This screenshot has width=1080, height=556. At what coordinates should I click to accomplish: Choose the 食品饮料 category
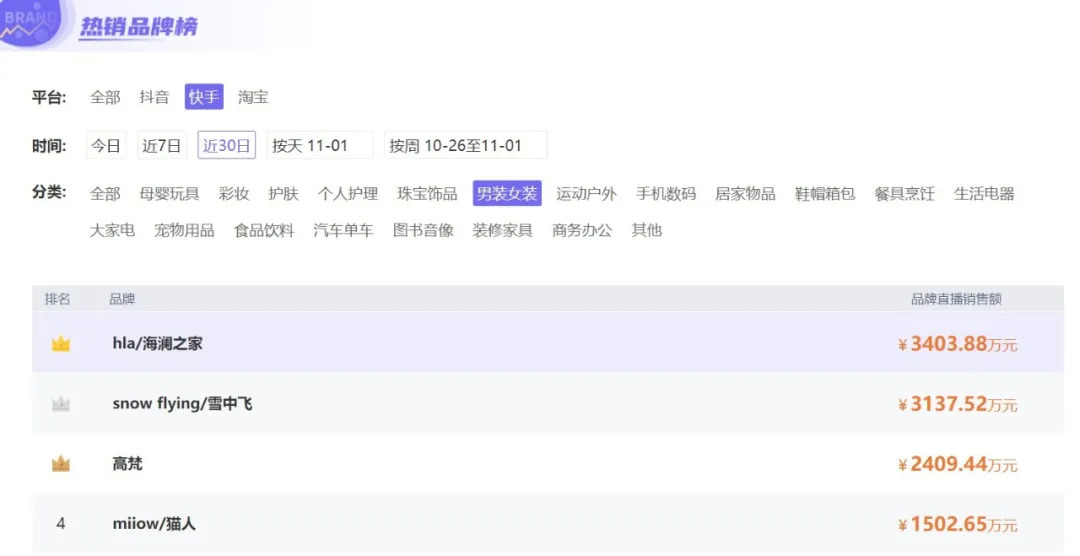click(x=264, y=230)
